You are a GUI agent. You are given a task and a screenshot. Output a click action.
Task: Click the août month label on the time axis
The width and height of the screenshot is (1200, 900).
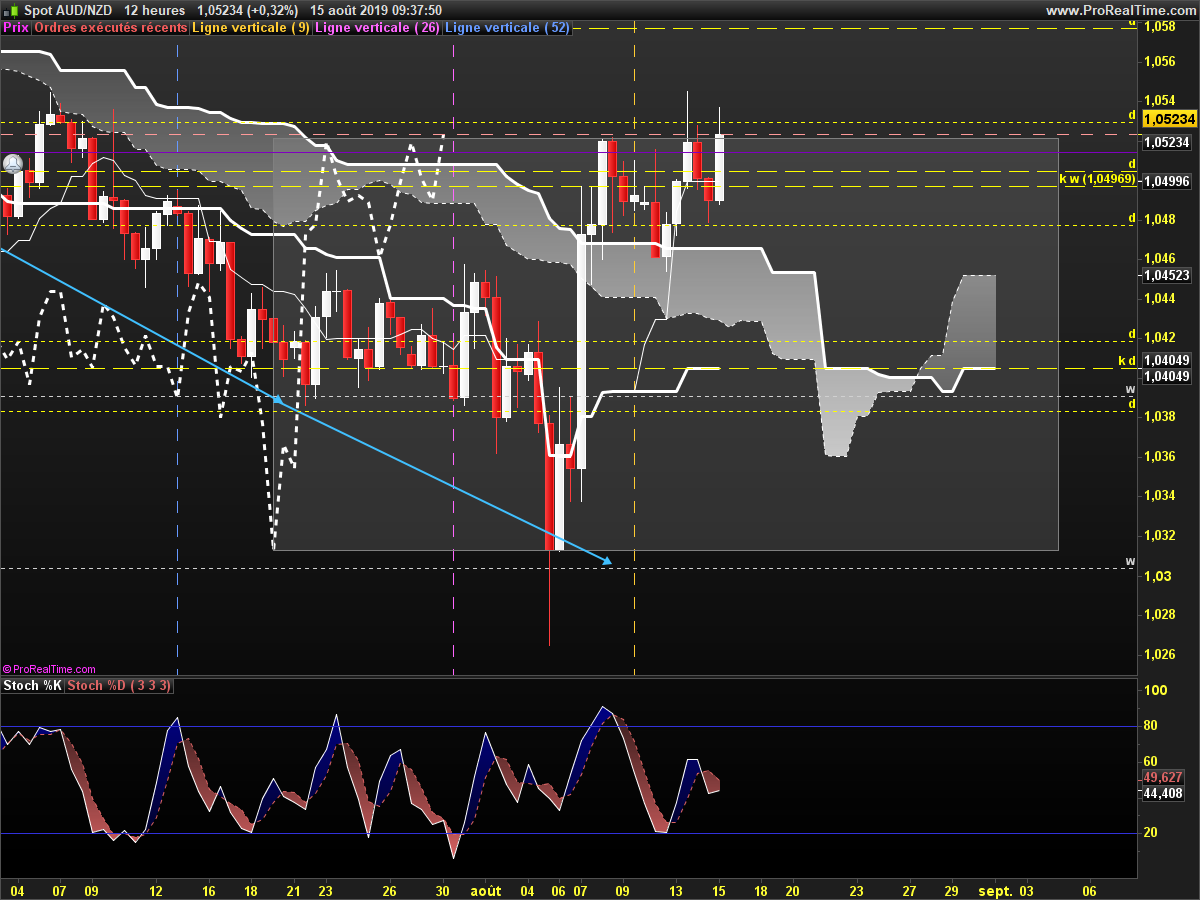[x=486, y=890]
